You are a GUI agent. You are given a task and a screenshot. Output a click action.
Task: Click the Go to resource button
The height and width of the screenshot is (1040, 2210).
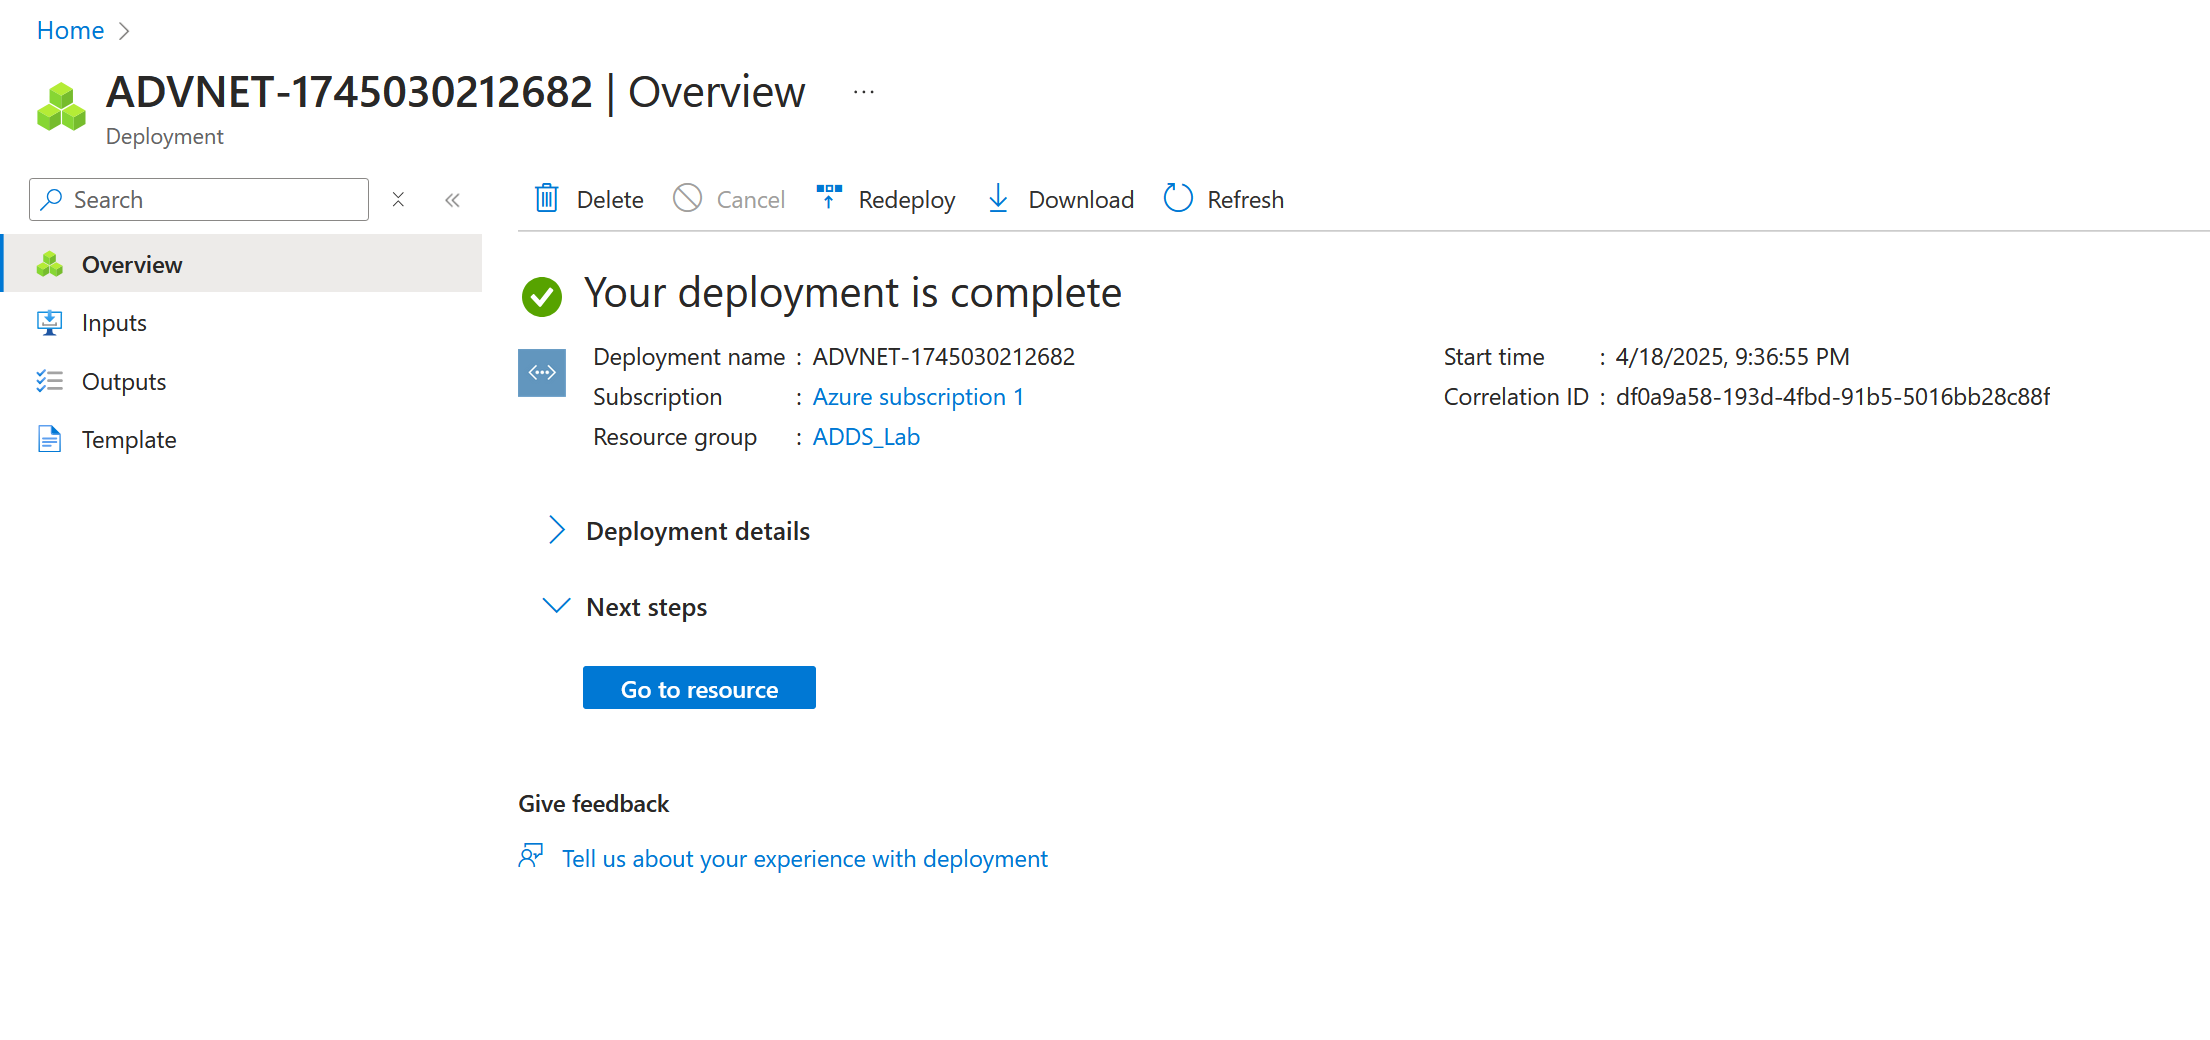[699, 688]
